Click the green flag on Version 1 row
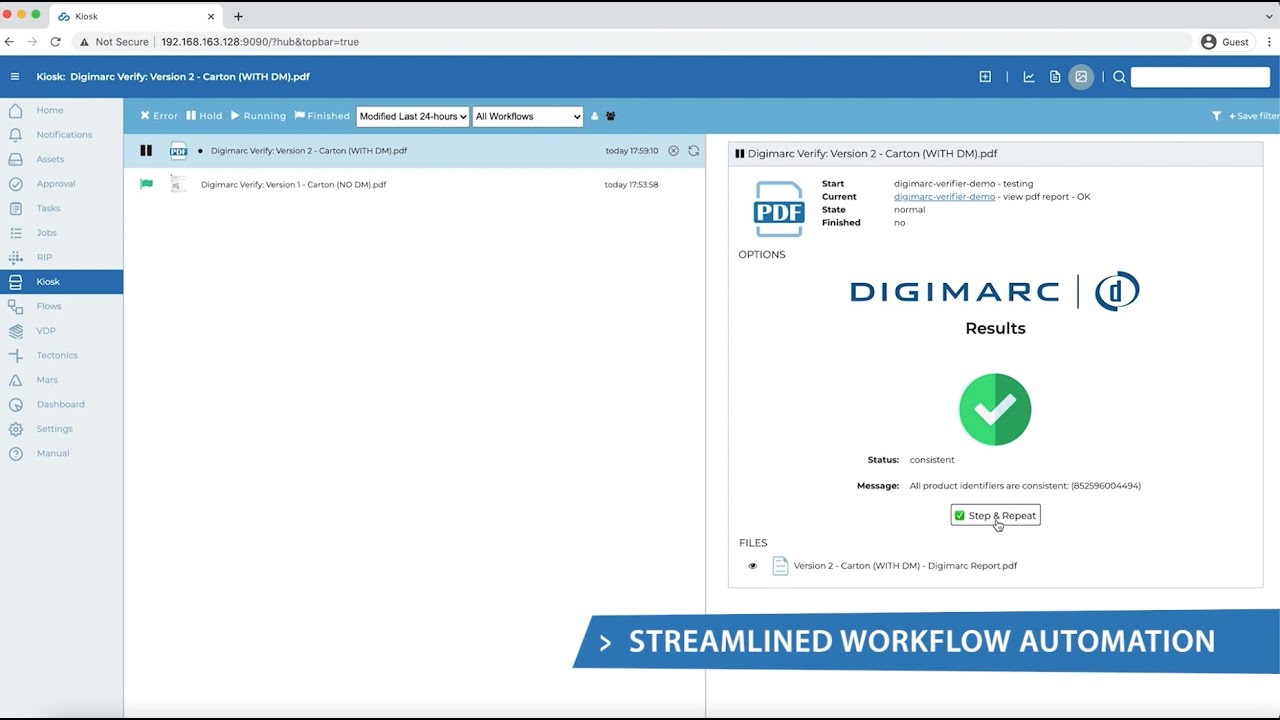 click(146, 184)
